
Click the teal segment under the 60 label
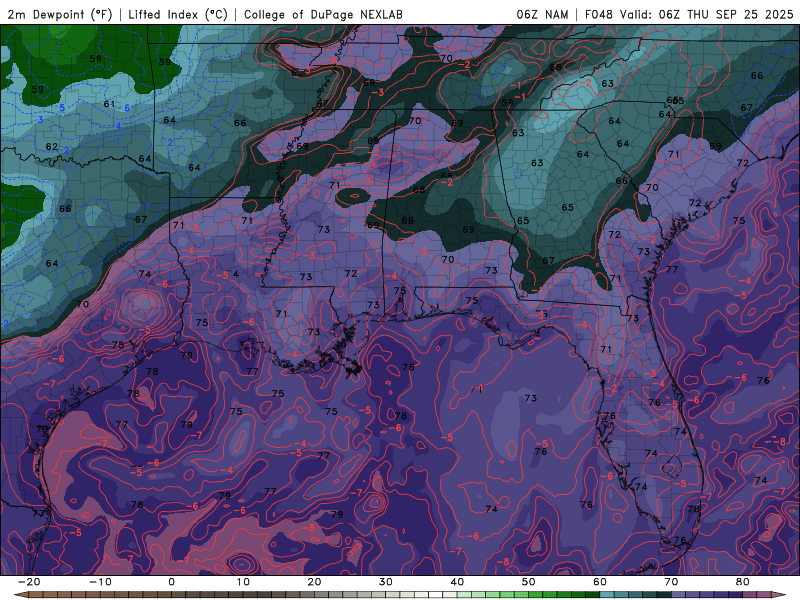(x=607, y=595)
